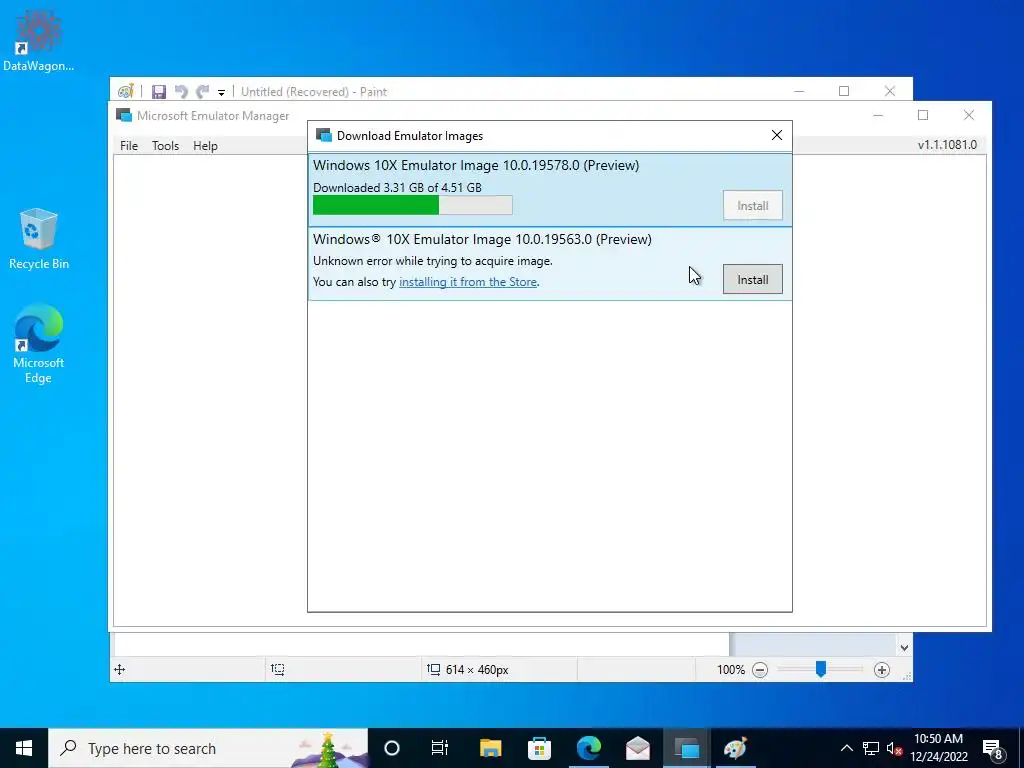Open Microsoft Edge from the taskbar

click(588, 748)
